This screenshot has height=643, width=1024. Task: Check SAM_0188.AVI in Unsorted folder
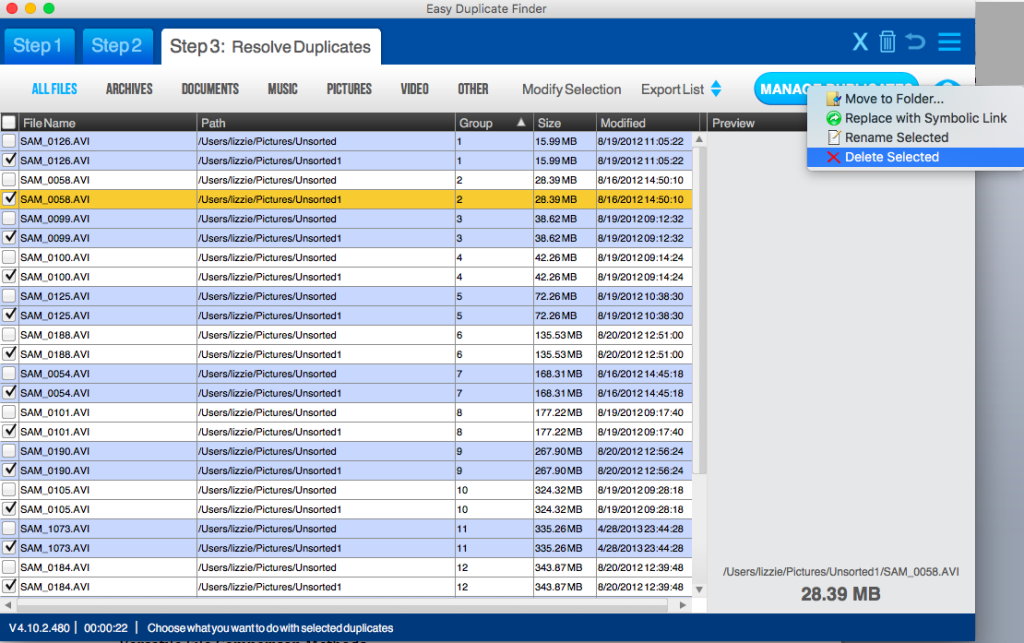(x=9, y=334)
